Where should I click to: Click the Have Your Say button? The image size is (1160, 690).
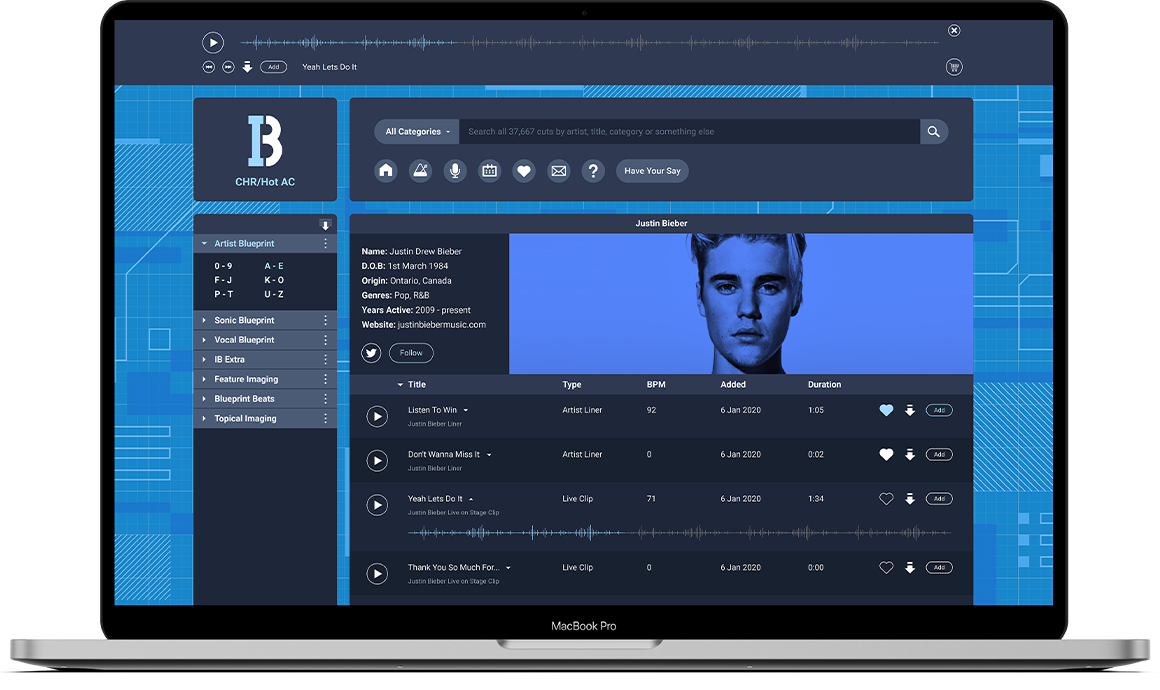652,171
